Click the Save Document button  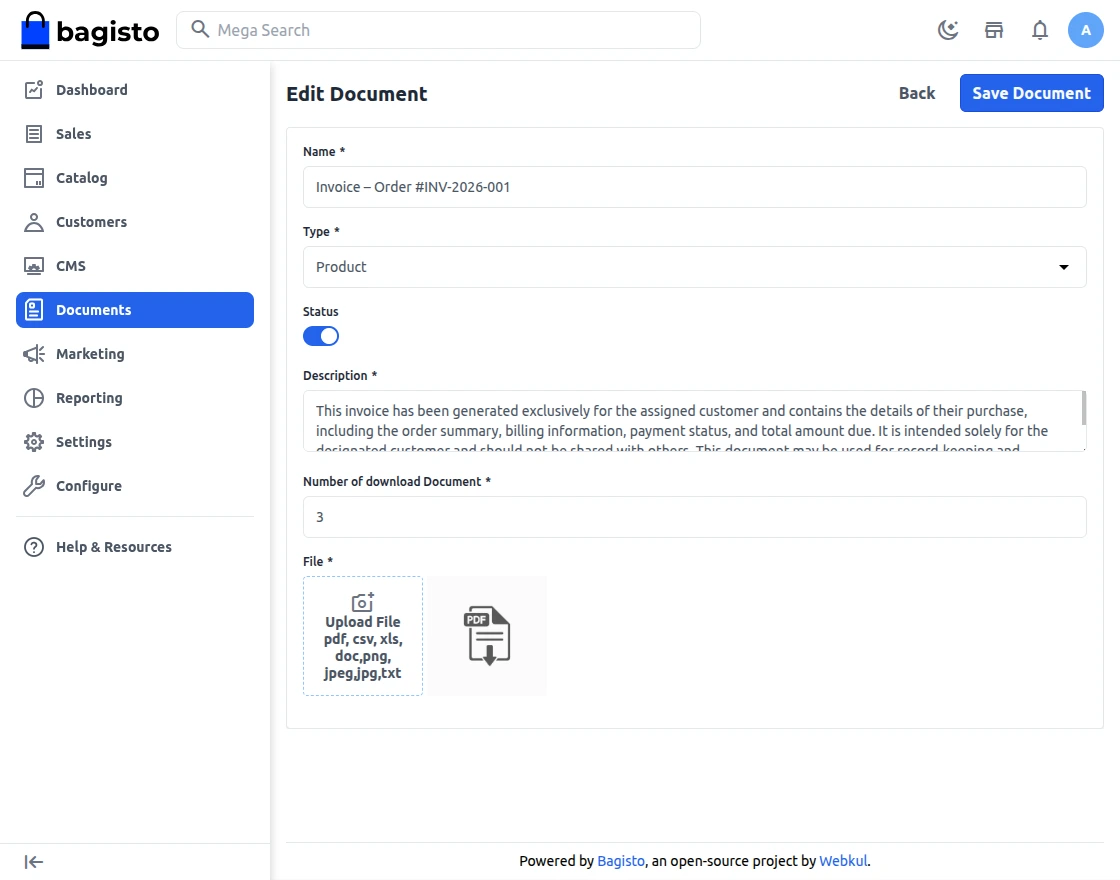point(1031,93)
